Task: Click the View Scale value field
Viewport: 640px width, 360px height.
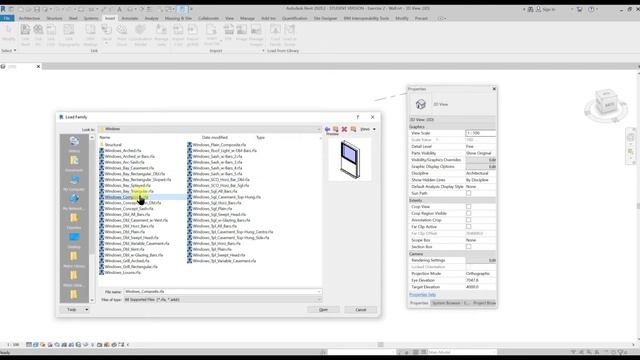Action: tap(481, 133)
